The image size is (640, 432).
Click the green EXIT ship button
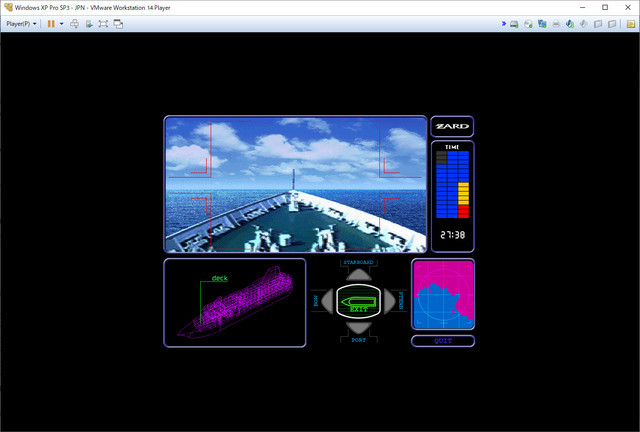point(358,301)
